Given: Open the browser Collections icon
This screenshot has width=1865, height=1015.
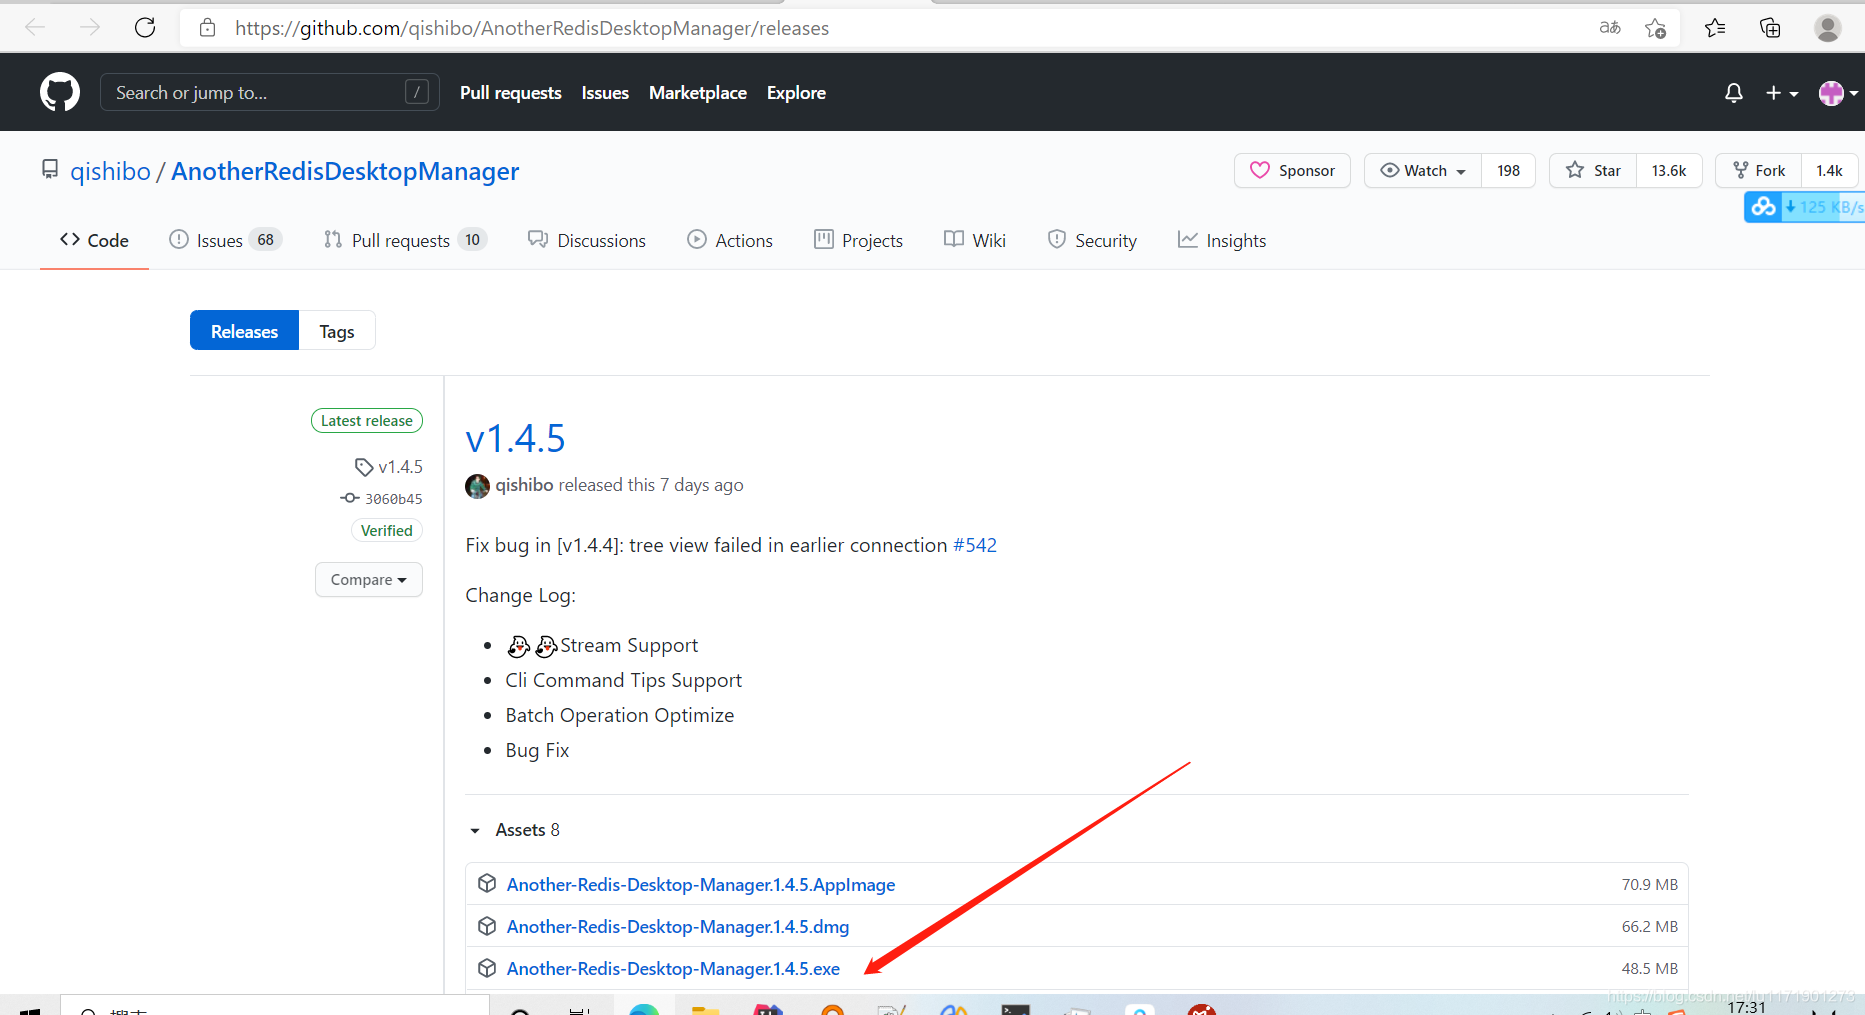Looking at the screenshot, I should tap(1770, 28).
